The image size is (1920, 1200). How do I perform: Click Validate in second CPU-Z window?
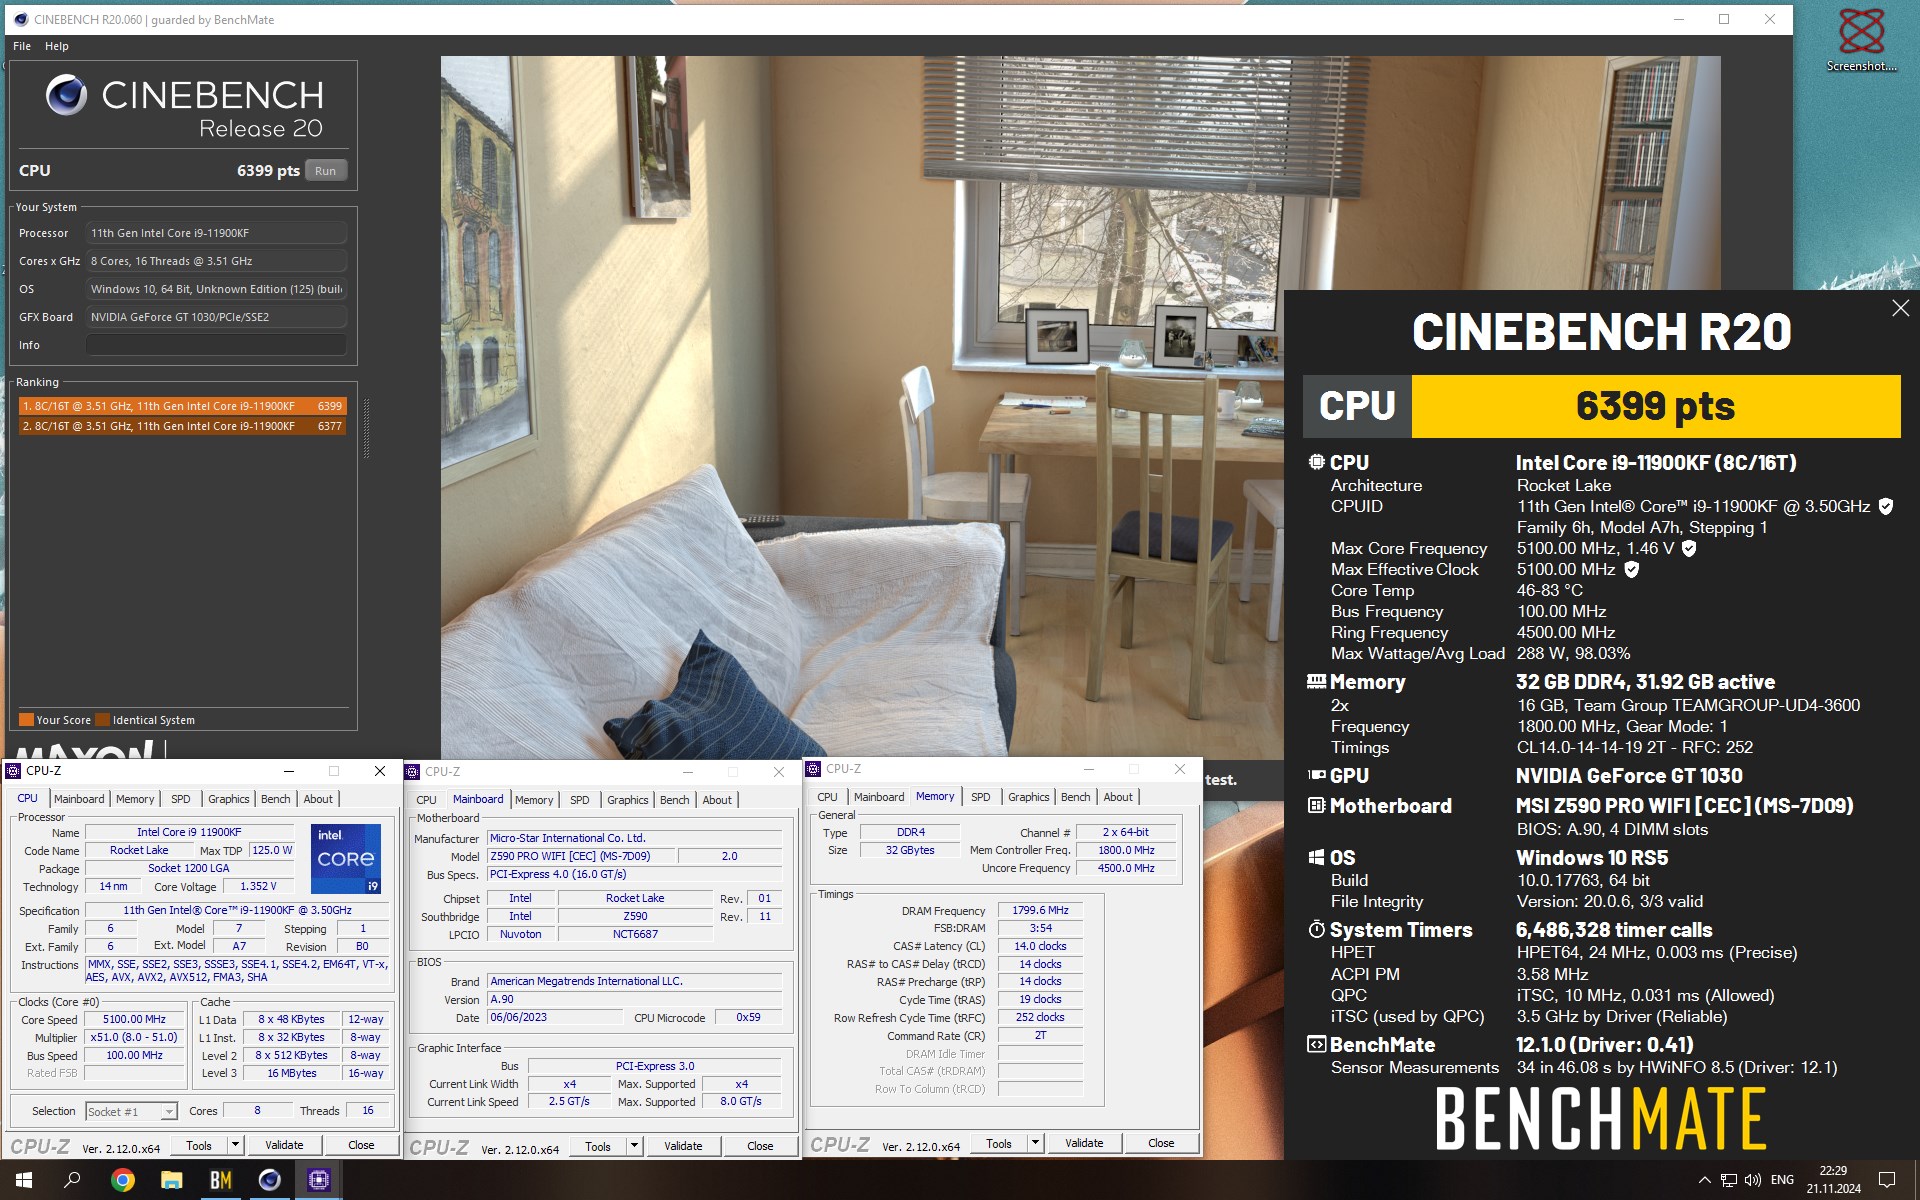[683, 1146]
